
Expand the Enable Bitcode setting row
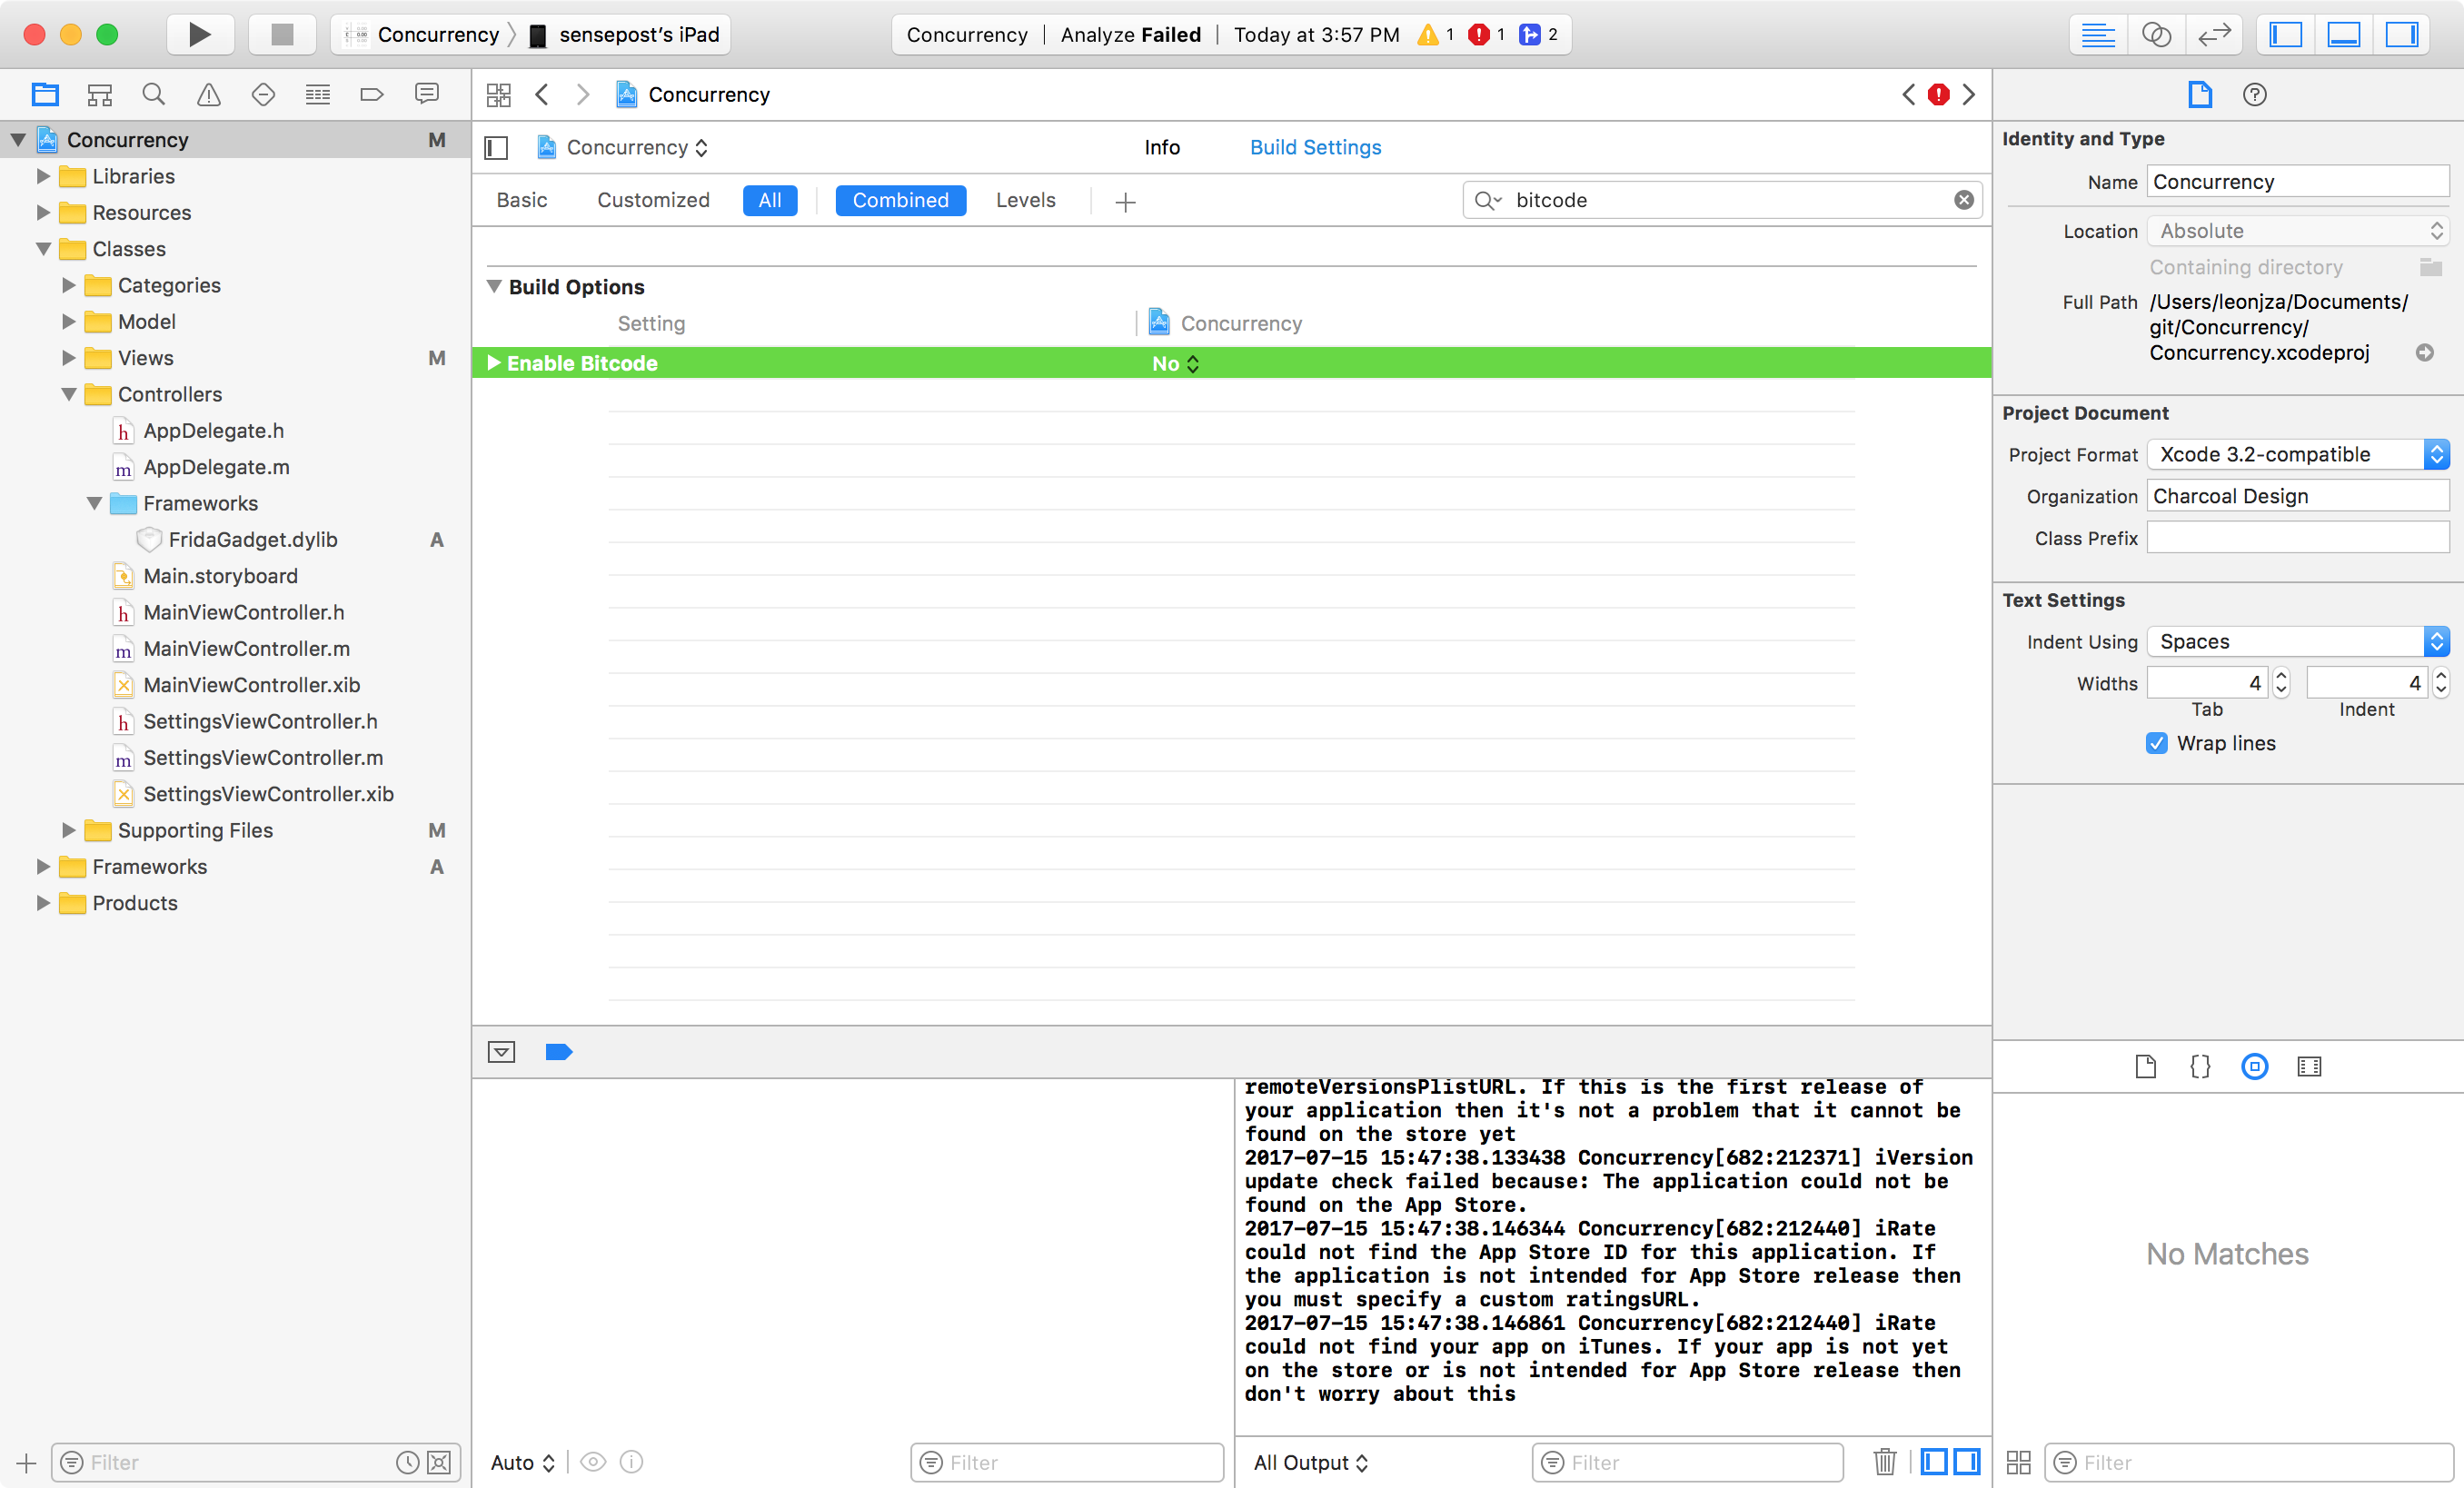pyautogui.click(x=493, y=363)
